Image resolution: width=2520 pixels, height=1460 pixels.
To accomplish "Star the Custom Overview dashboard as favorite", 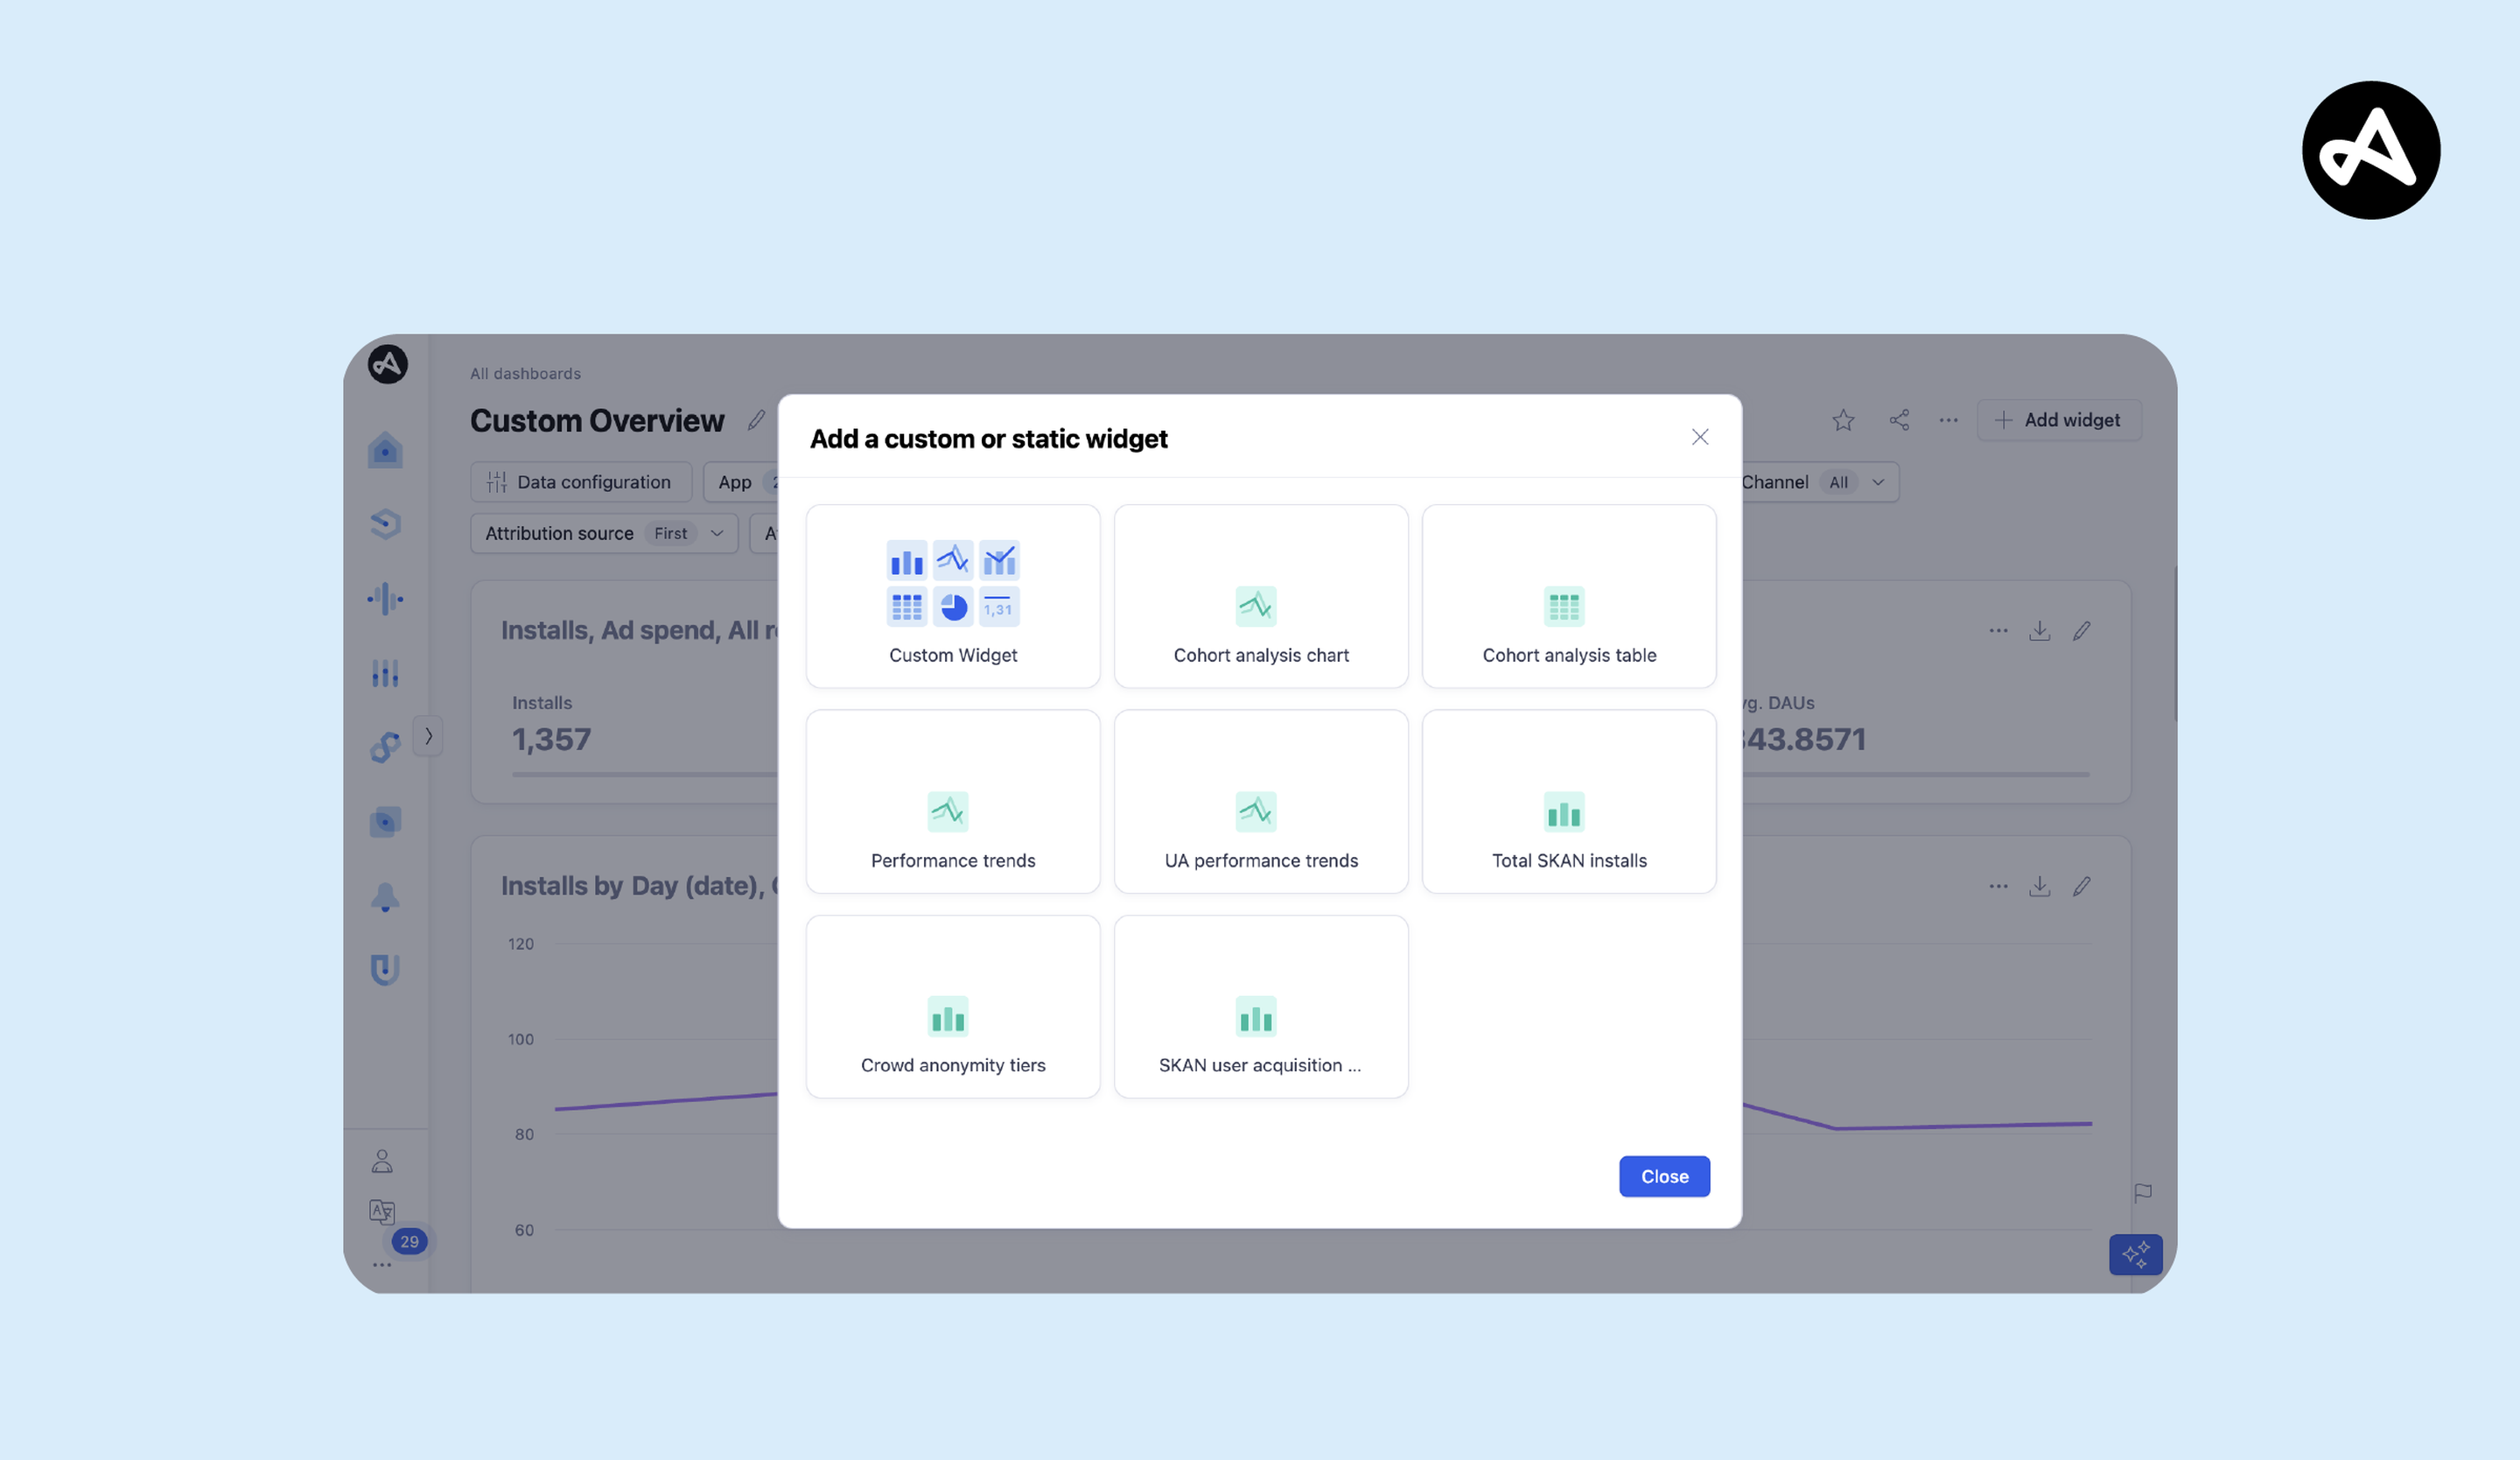I will pyautogui.click(x=1843, y=420).
